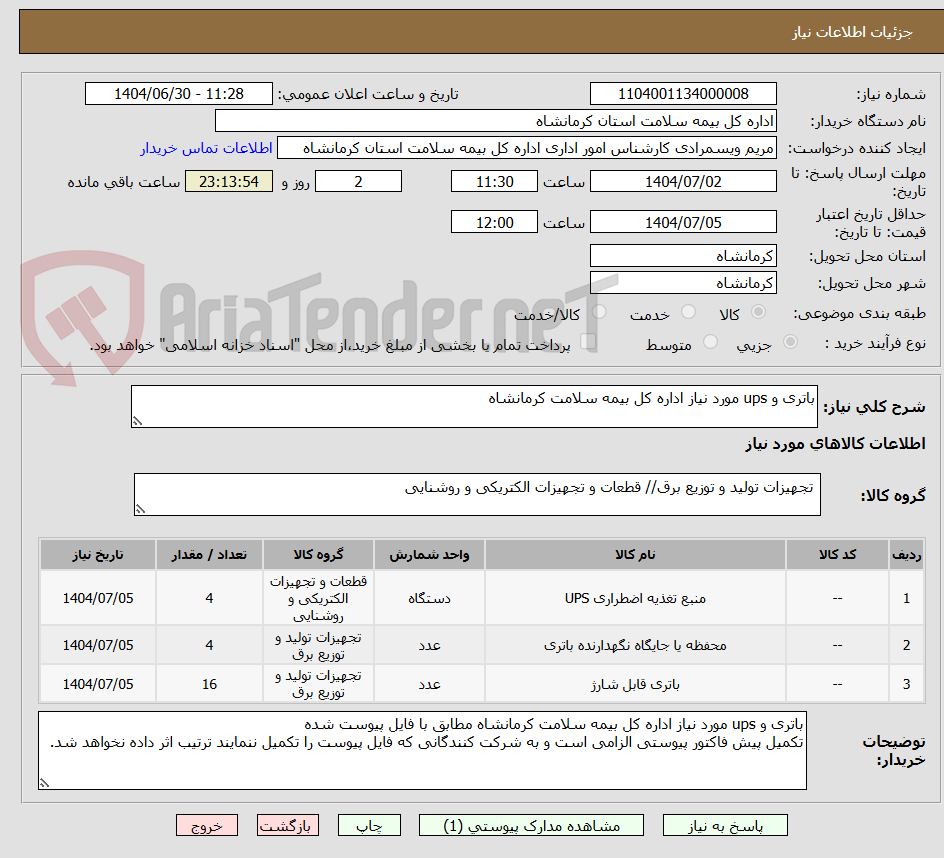Select متوسط purchase process option
The image size is (944, 858).
pyautogui.click(x=710, y=342)
